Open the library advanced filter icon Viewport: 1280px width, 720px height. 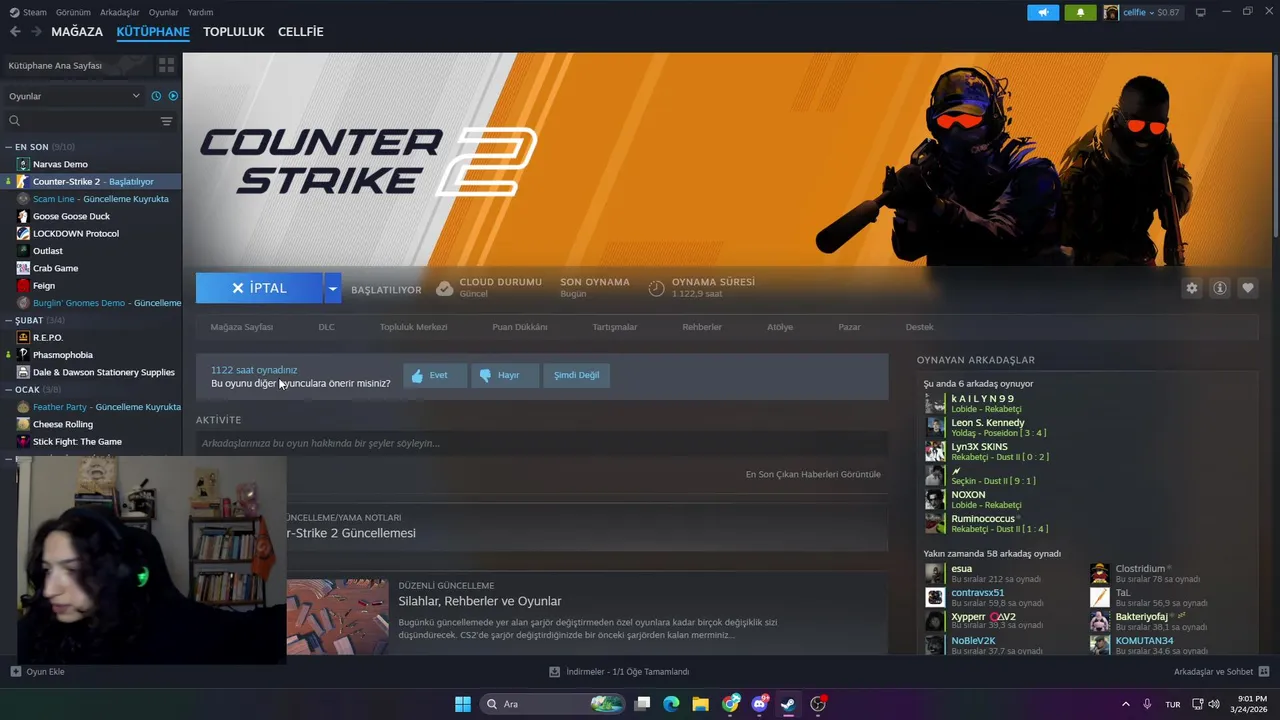point(166,121)
